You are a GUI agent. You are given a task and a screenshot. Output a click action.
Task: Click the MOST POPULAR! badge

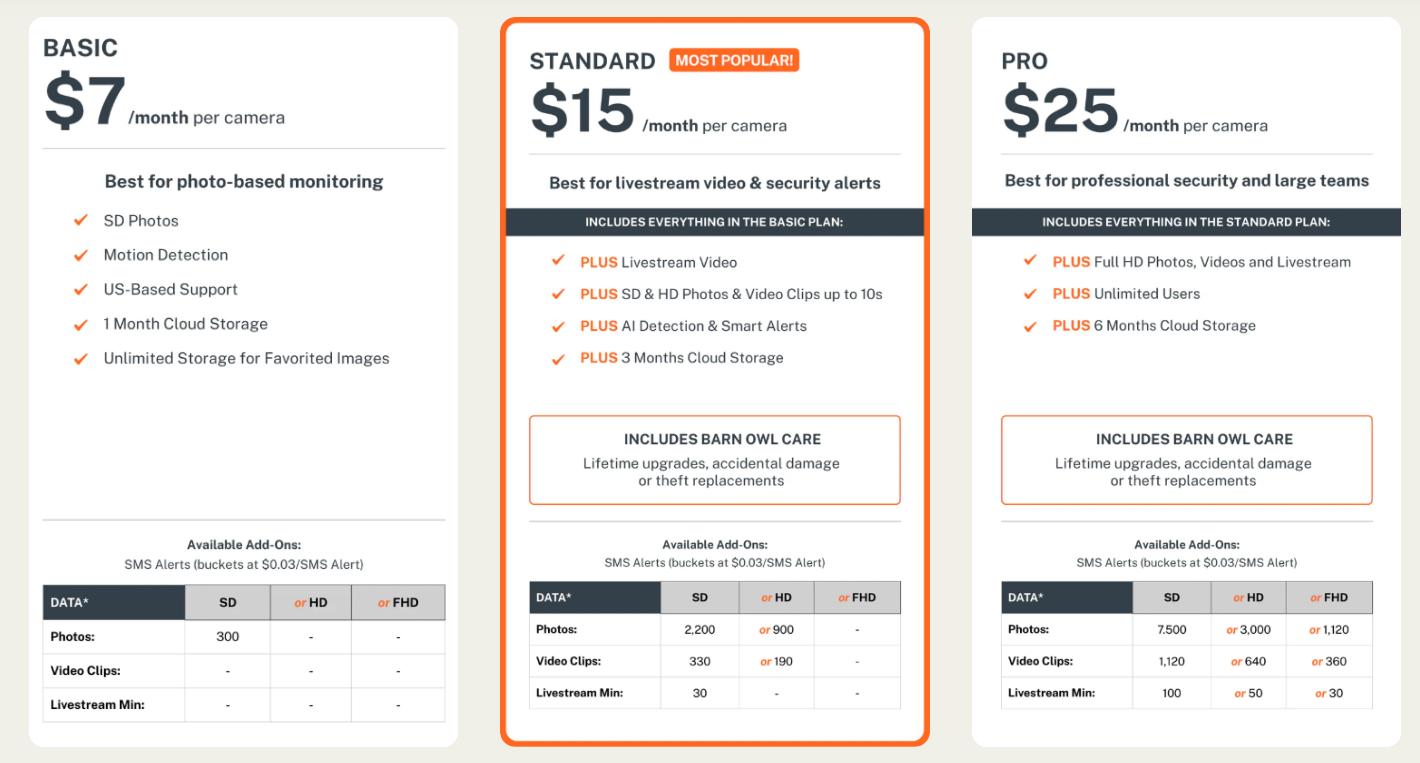coord(734,60)
